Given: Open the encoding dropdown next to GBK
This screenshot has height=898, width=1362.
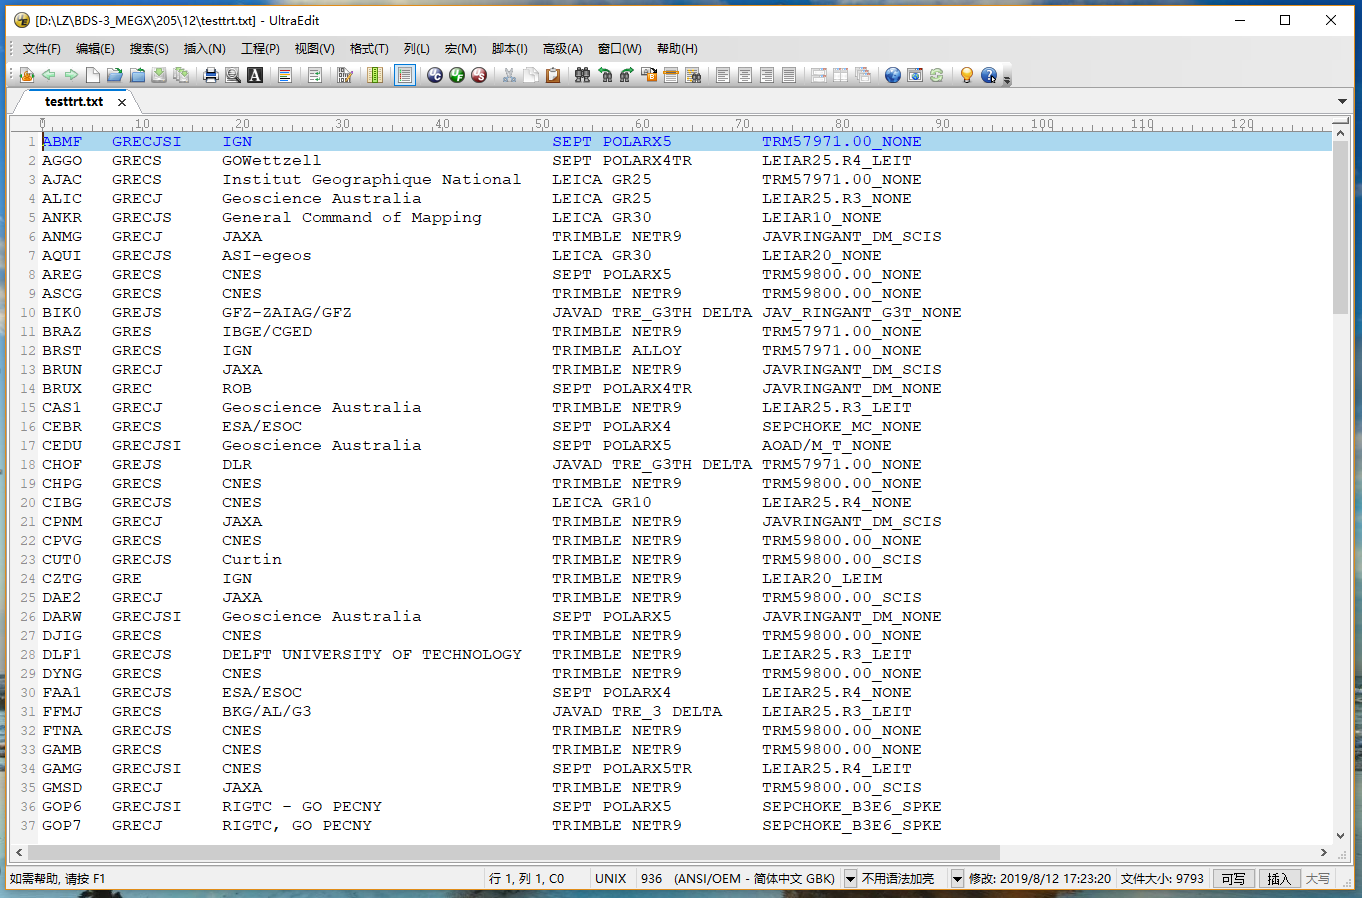Looking at the screenshot, I should point(848,878).
